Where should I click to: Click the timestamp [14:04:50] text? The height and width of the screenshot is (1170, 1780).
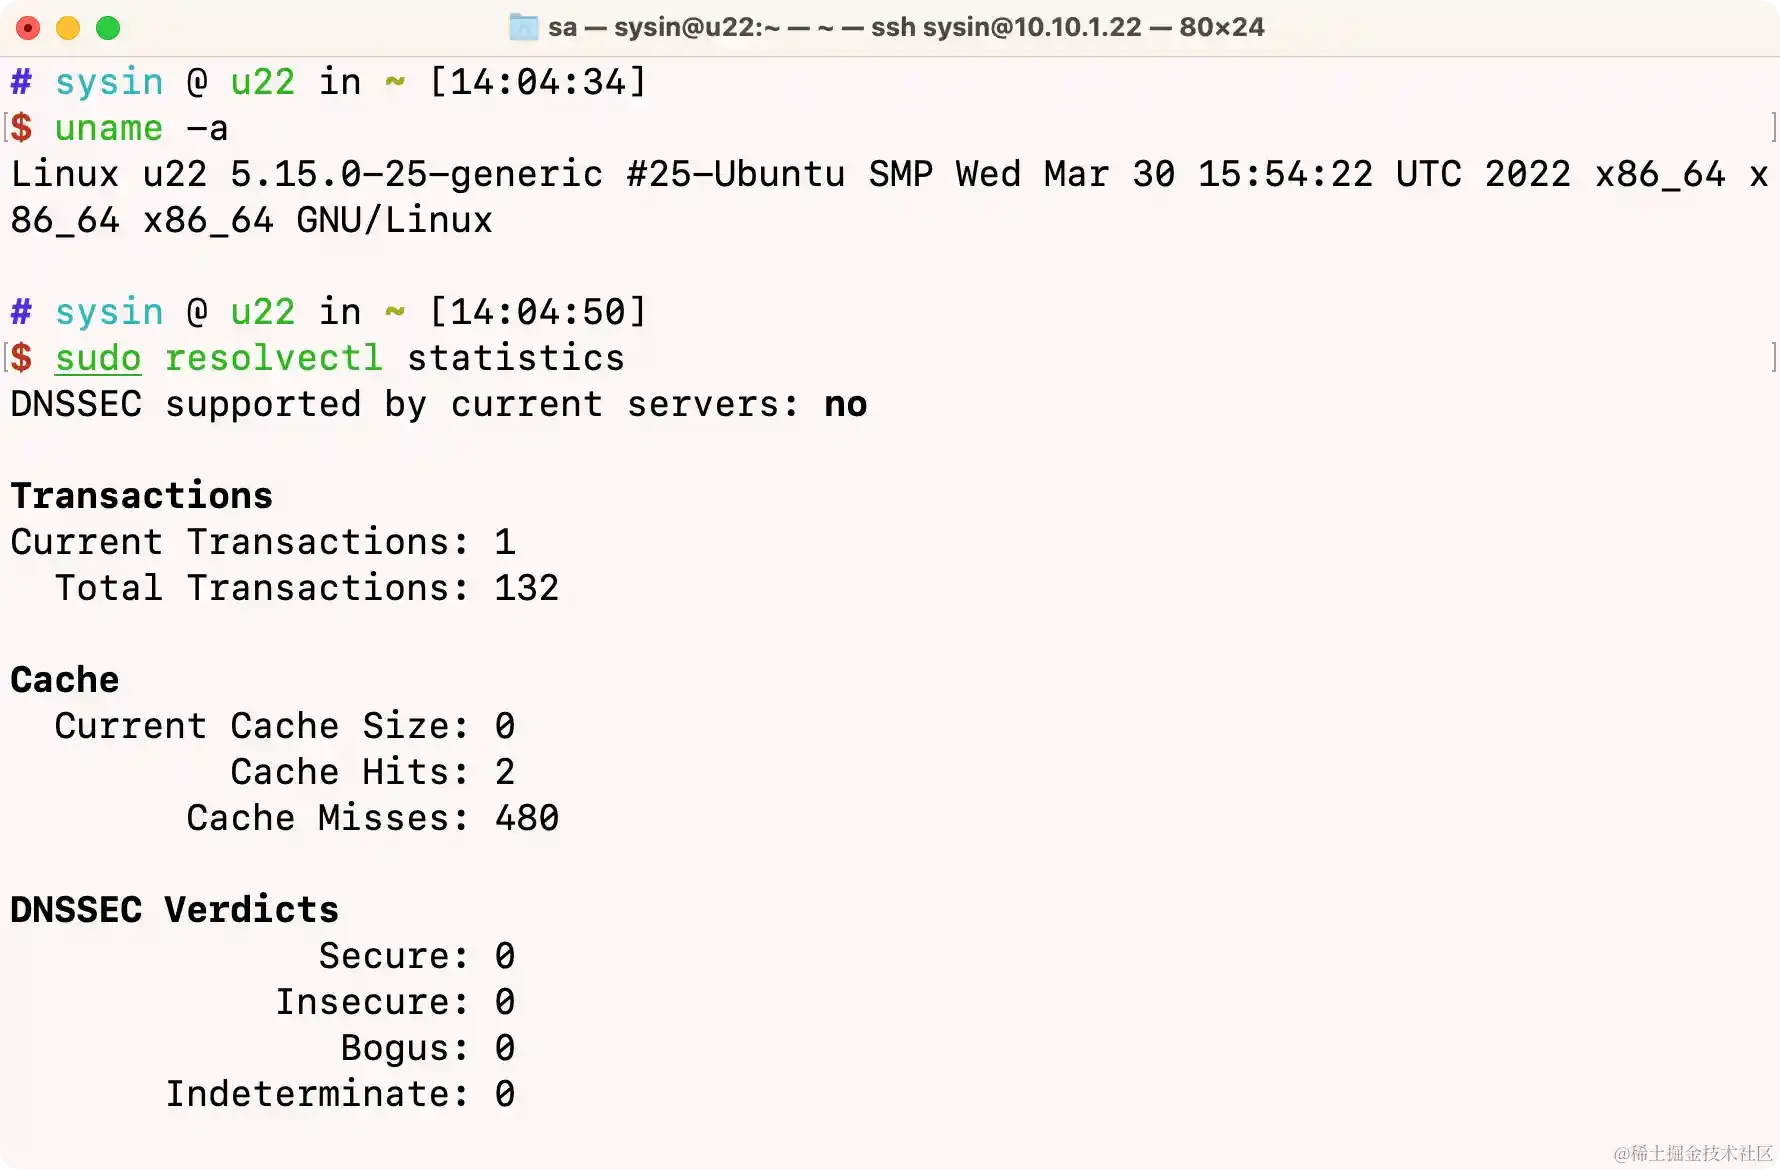point(538,312)
